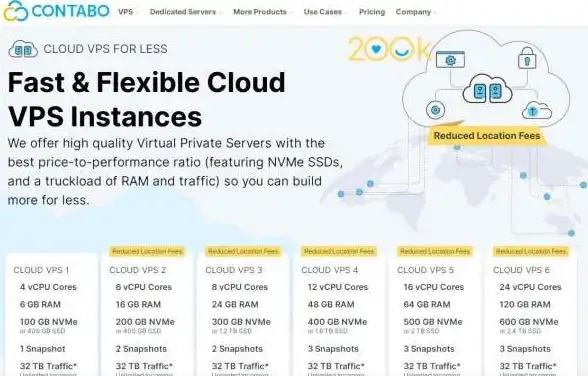This screenshot has width=588, height=376.
Task: Click Reduced Location Fees badge above VPS 6
Action: [531, 251]
